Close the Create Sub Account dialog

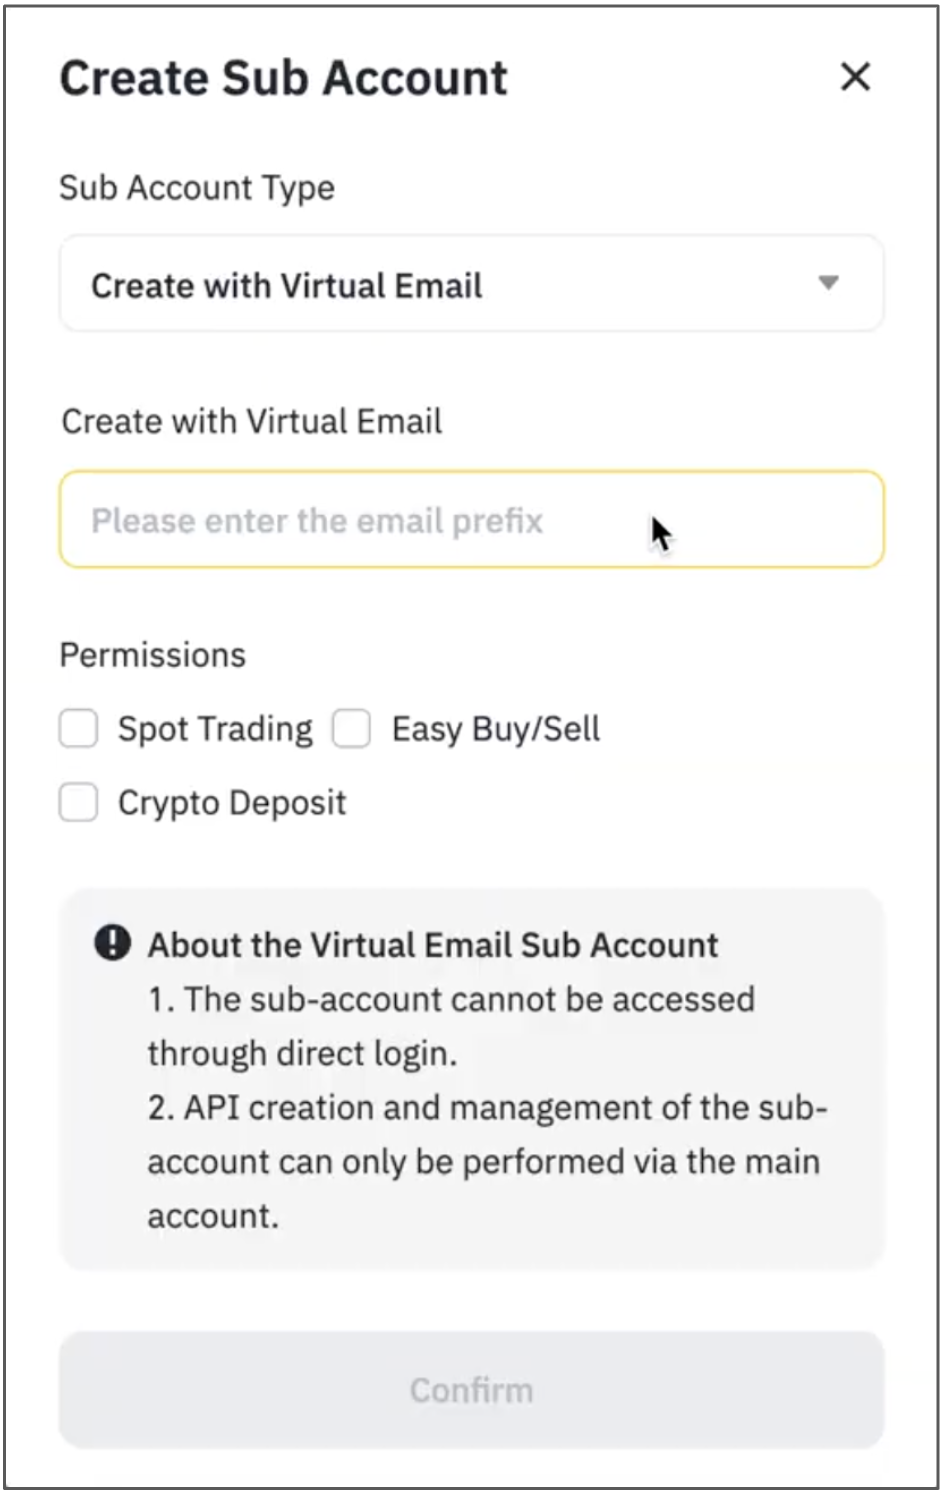(x=855, y=77)
